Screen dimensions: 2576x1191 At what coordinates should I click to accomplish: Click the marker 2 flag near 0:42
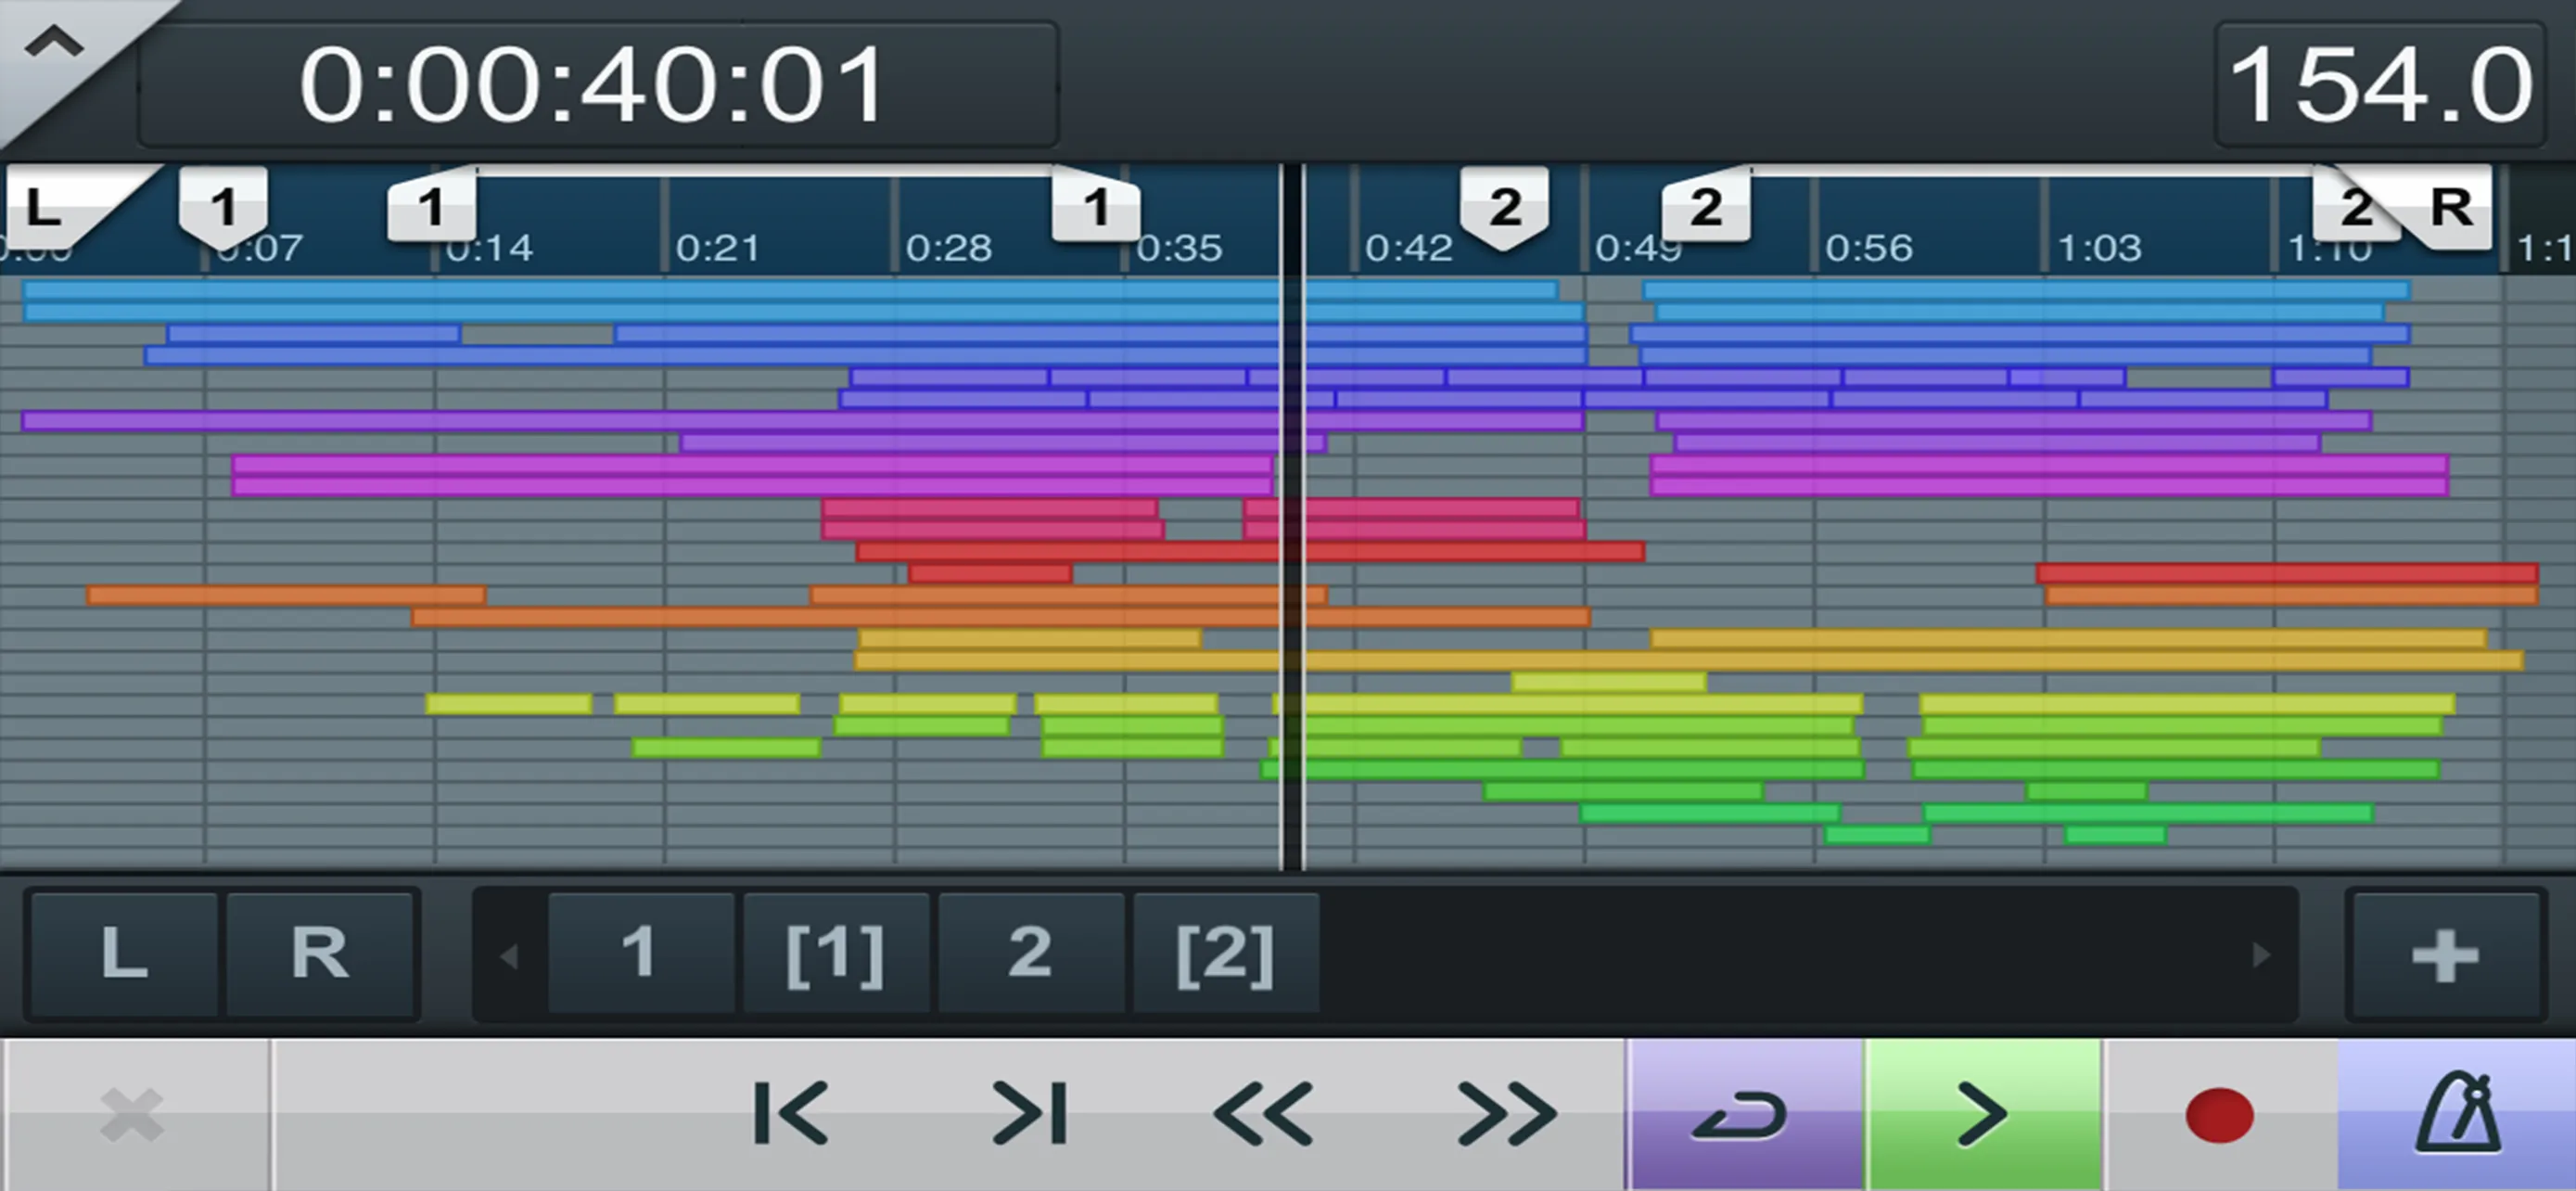tap(1504, 207)
